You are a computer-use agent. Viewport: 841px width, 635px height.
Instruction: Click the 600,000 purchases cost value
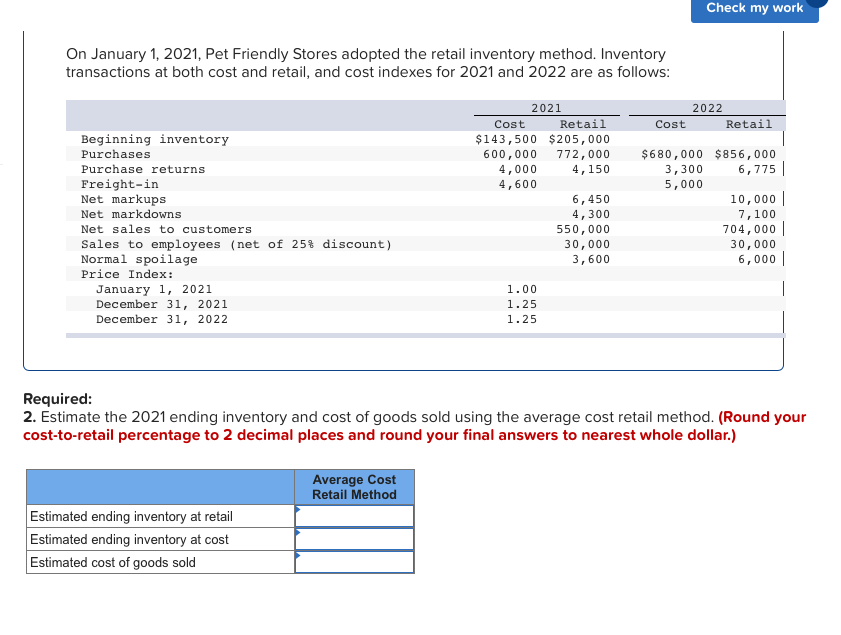click(x=510, y=154)
